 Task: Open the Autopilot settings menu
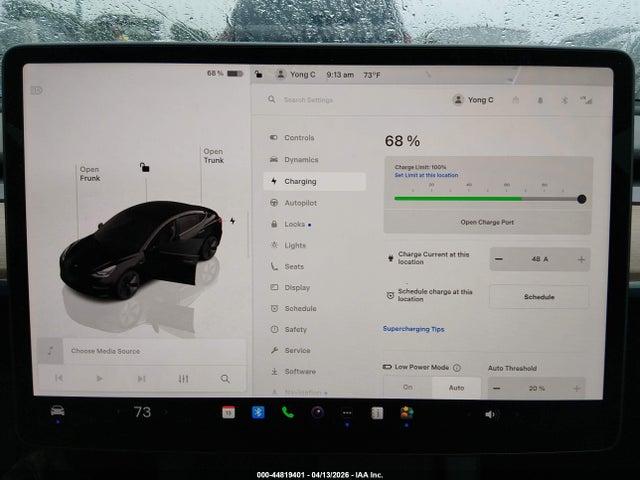293,203
